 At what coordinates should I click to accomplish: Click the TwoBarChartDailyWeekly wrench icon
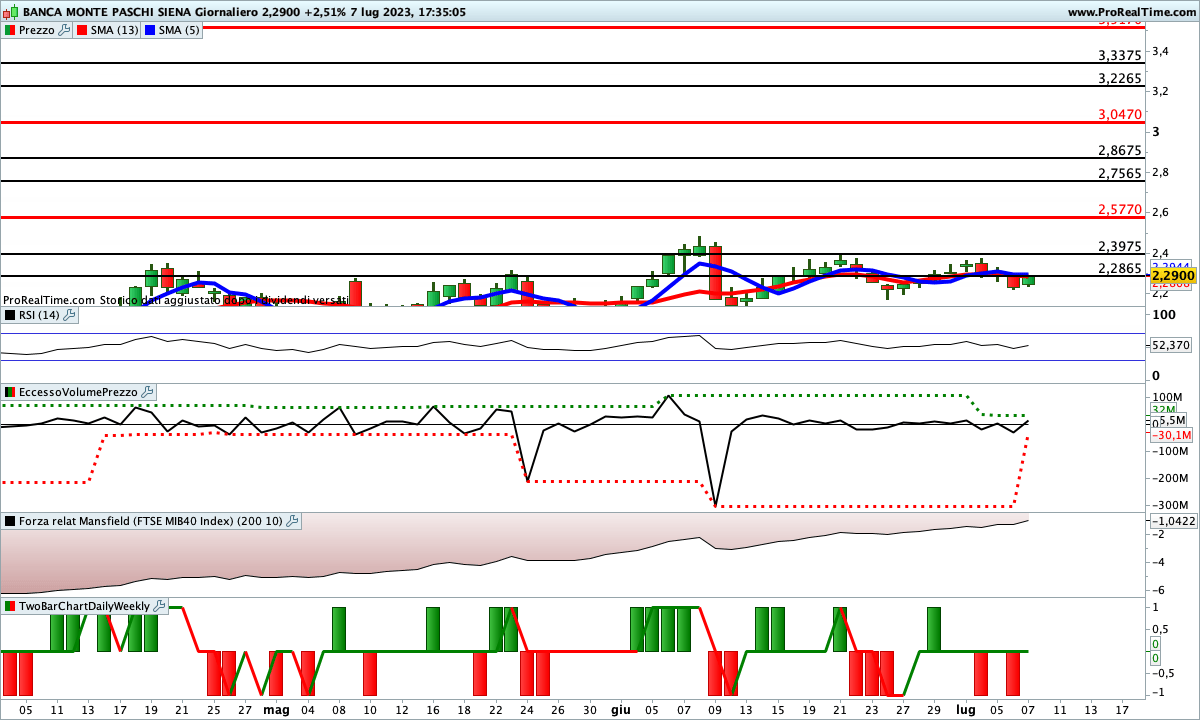159,606
